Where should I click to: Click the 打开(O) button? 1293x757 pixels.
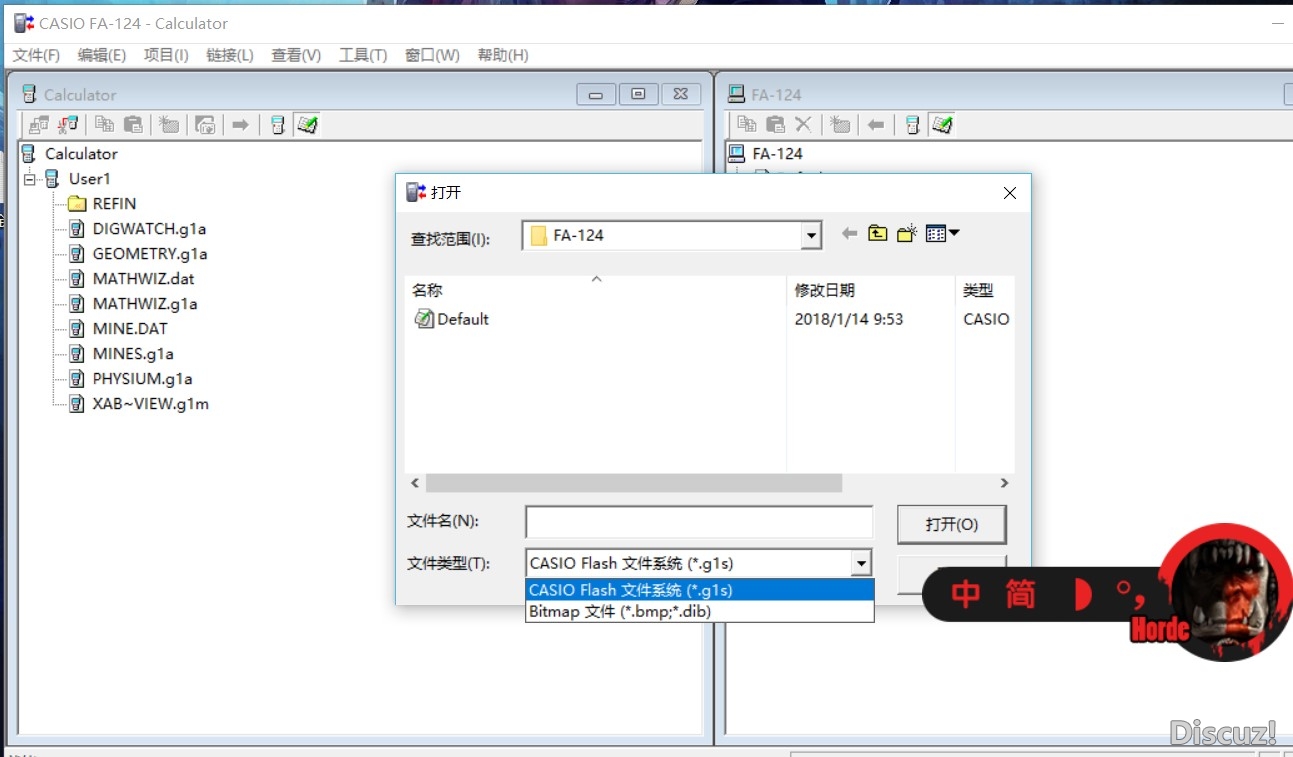point(952,524)
